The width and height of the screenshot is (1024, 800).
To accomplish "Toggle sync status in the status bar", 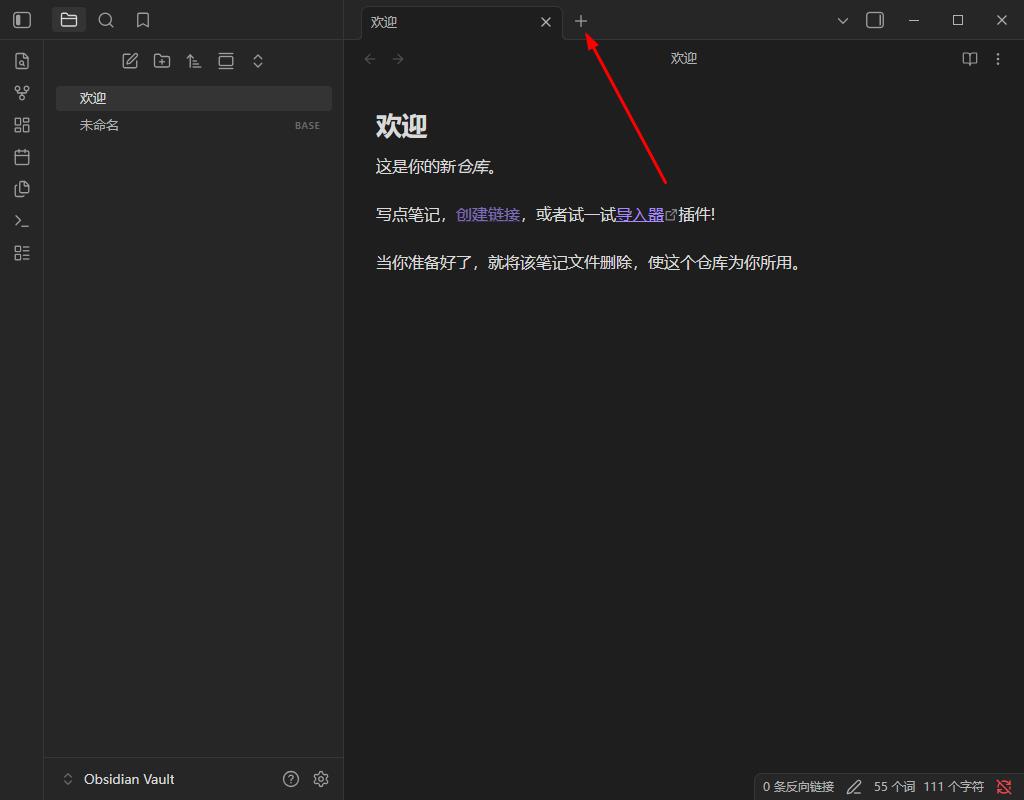I will pos(1006,787).
